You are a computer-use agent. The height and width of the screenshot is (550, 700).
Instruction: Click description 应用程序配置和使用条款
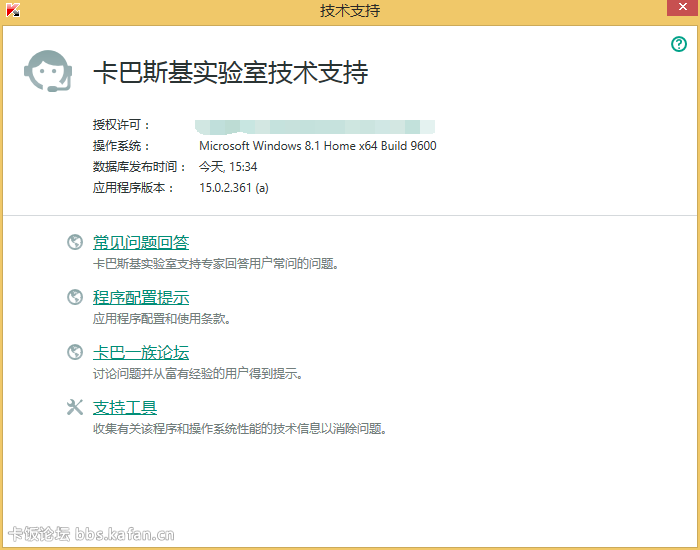162,319
